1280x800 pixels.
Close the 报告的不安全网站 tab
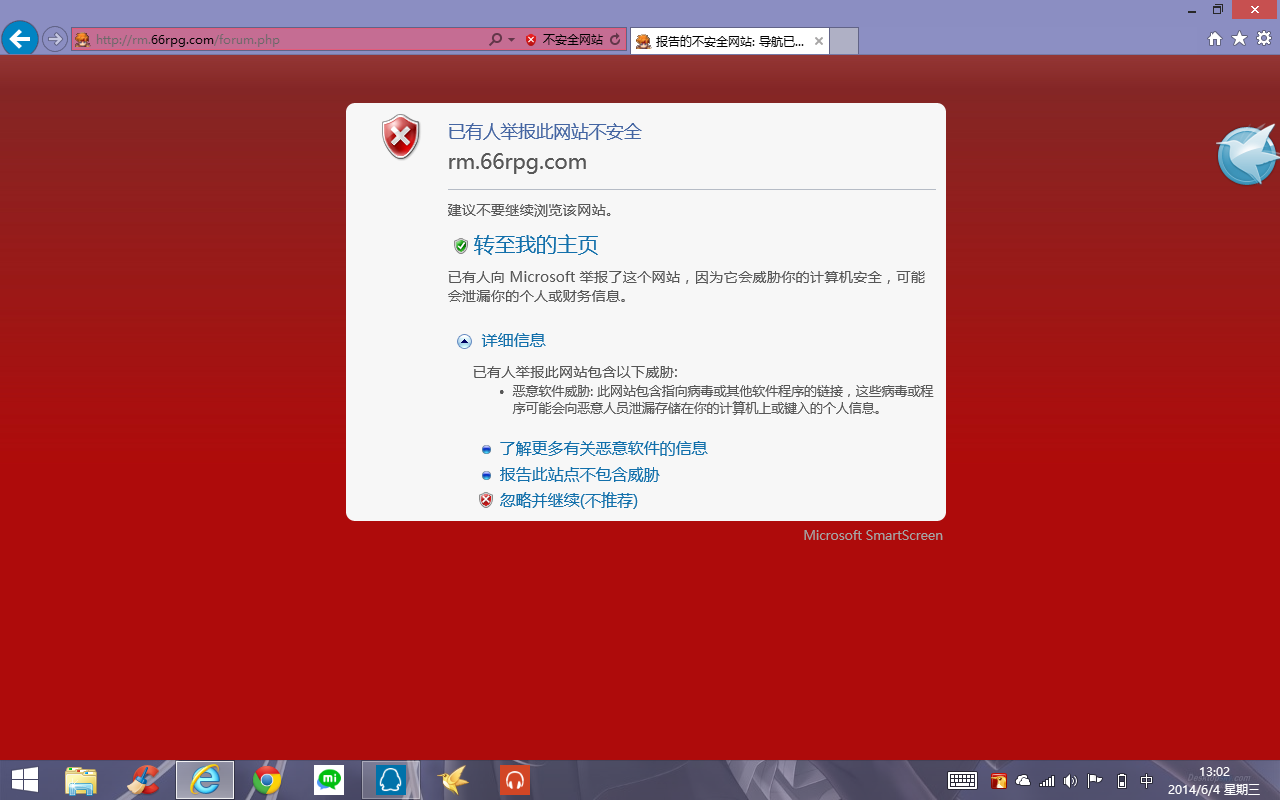coord(819,41)
